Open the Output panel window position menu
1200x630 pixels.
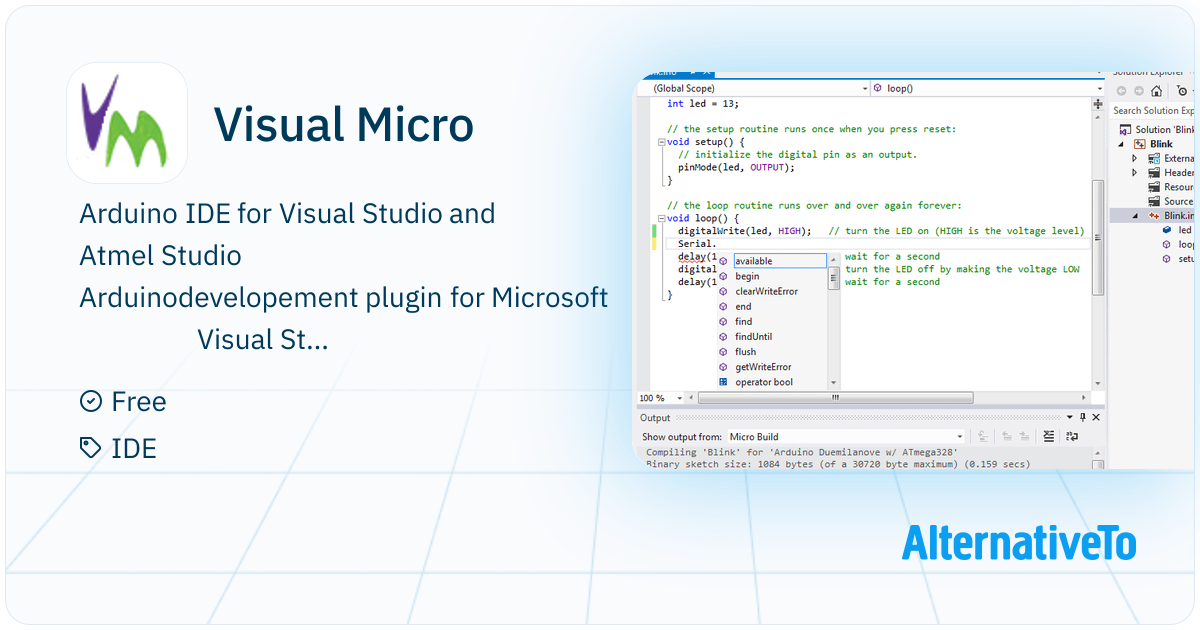click(x=1069, y=417)
